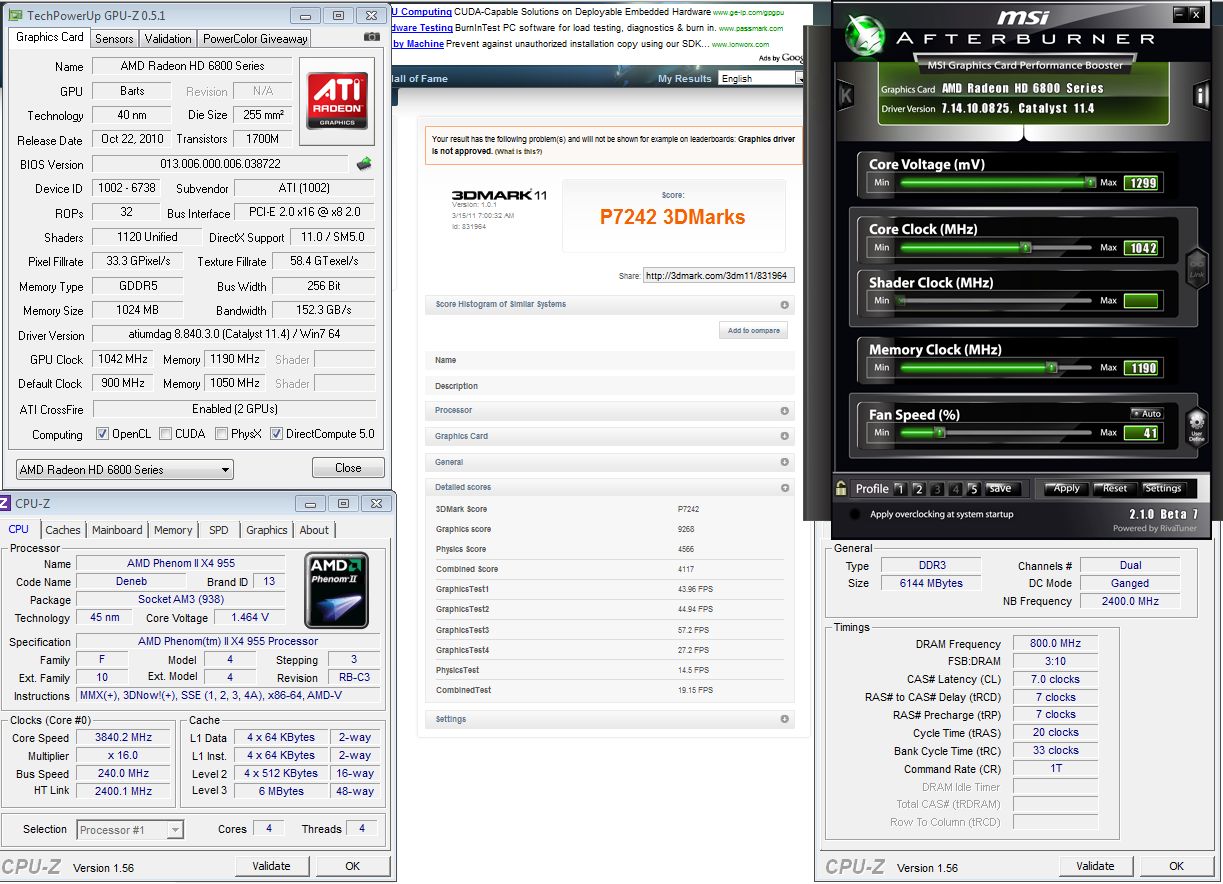
Task: Click the CPU tab in CPU-Z
Action: 19,529
